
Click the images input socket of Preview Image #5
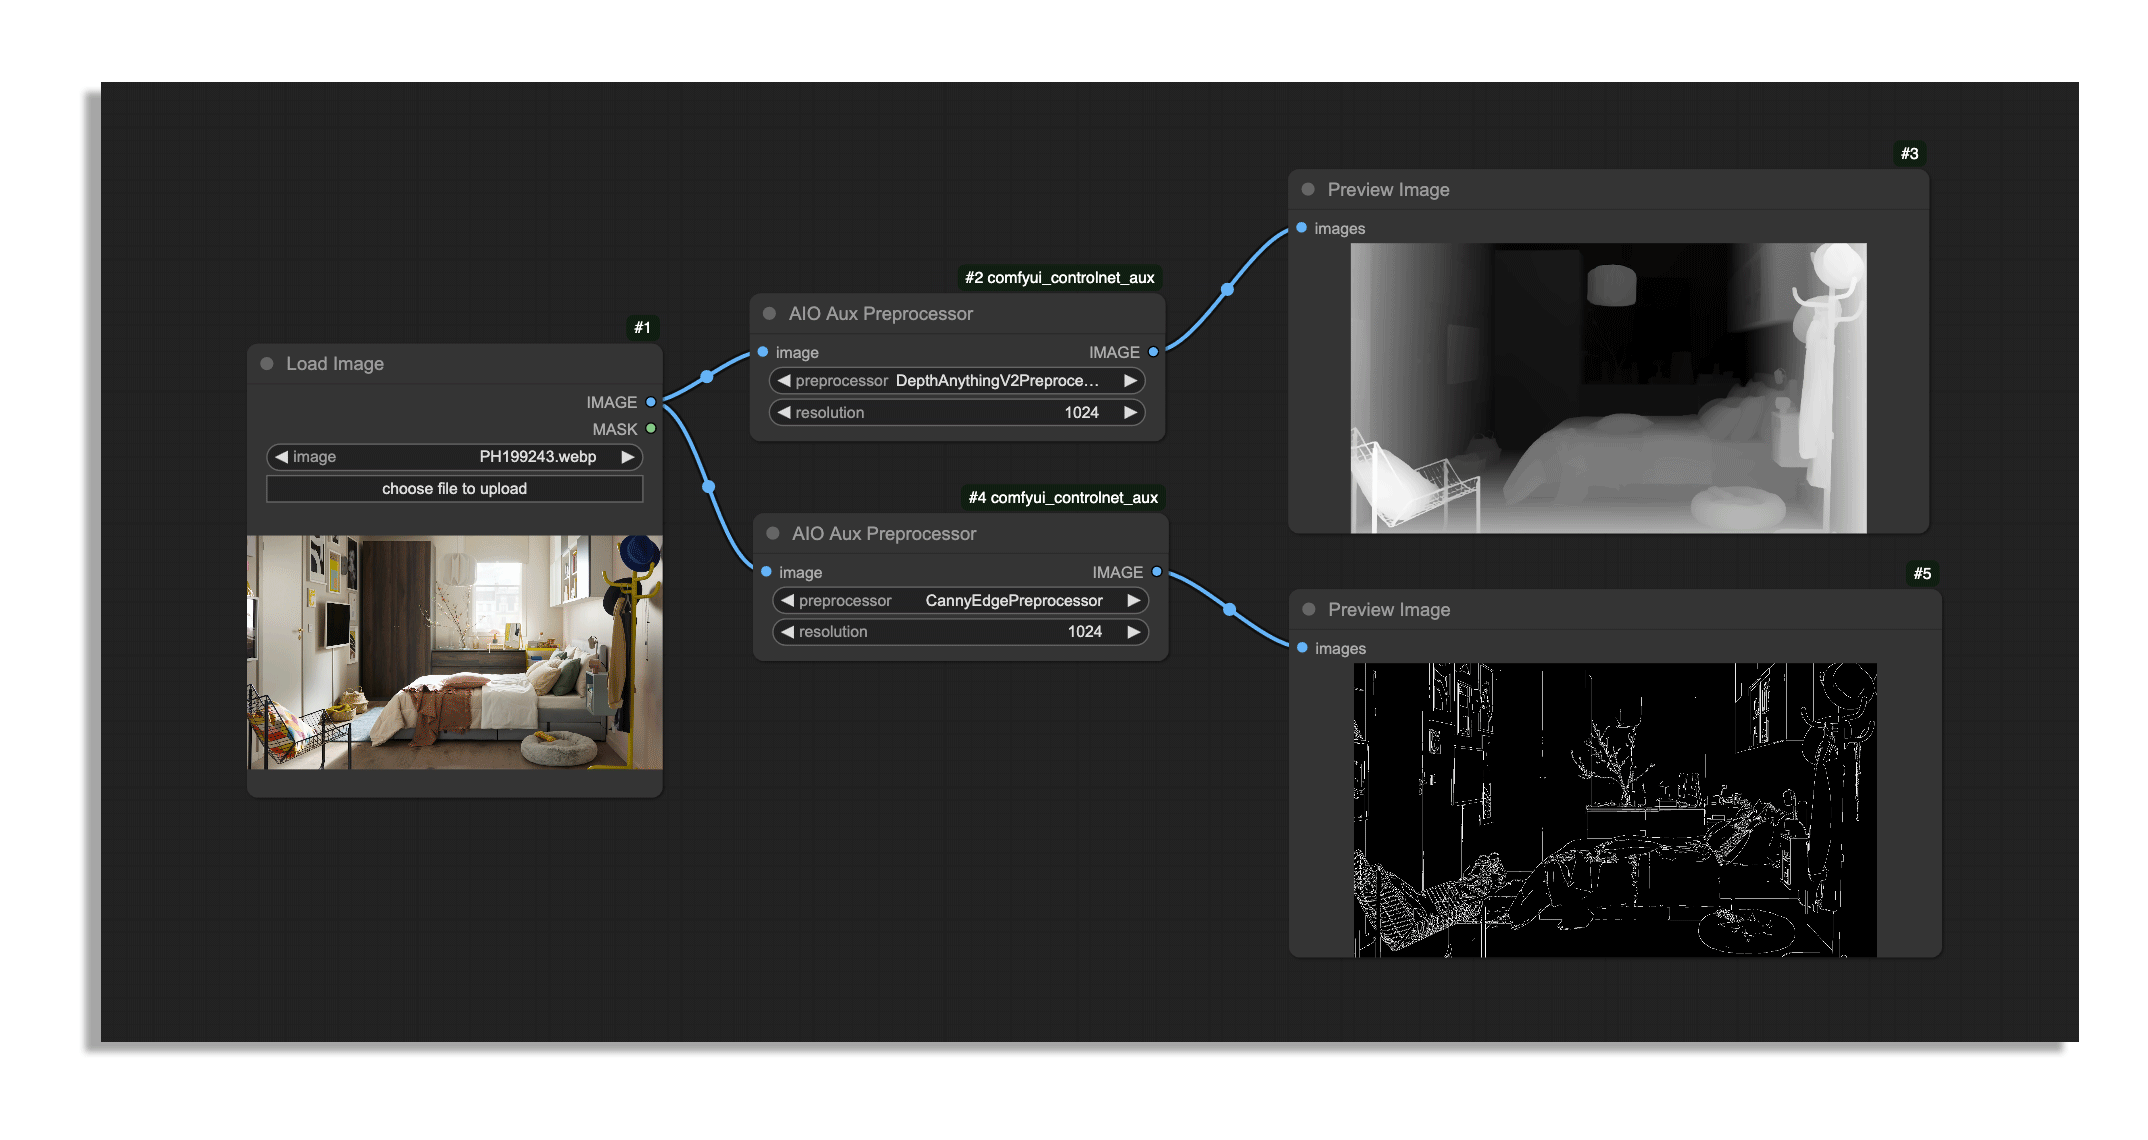[x=1302, y=648]
